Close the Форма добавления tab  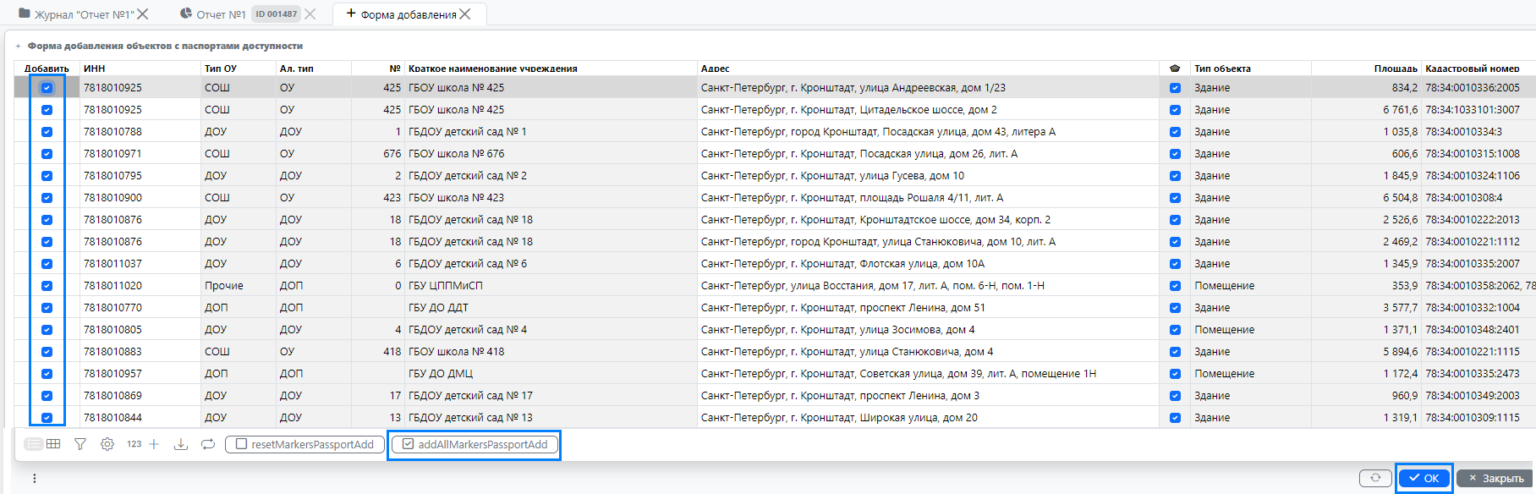(x=469, y=15)
